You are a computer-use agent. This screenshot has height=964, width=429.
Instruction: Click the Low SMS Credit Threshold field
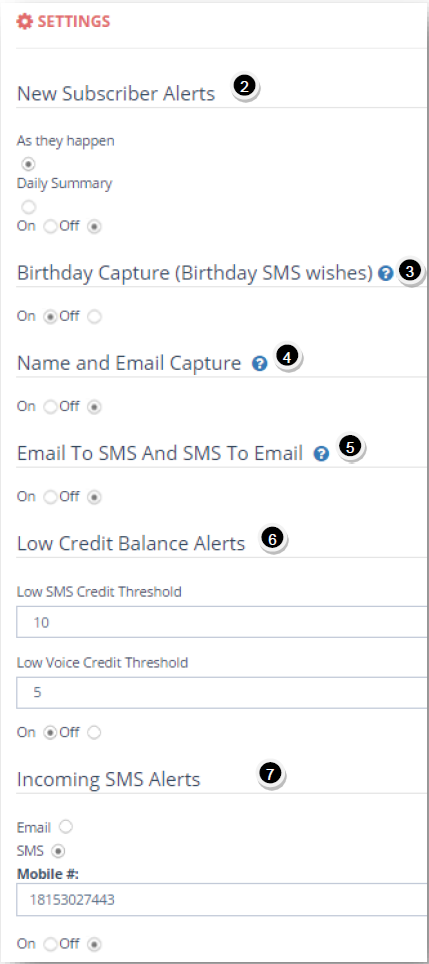221,622
